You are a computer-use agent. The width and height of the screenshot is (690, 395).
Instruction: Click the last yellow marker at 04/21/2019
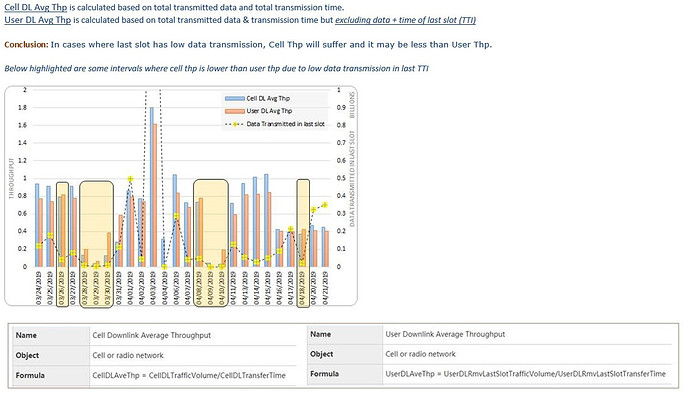click(325, 205)
